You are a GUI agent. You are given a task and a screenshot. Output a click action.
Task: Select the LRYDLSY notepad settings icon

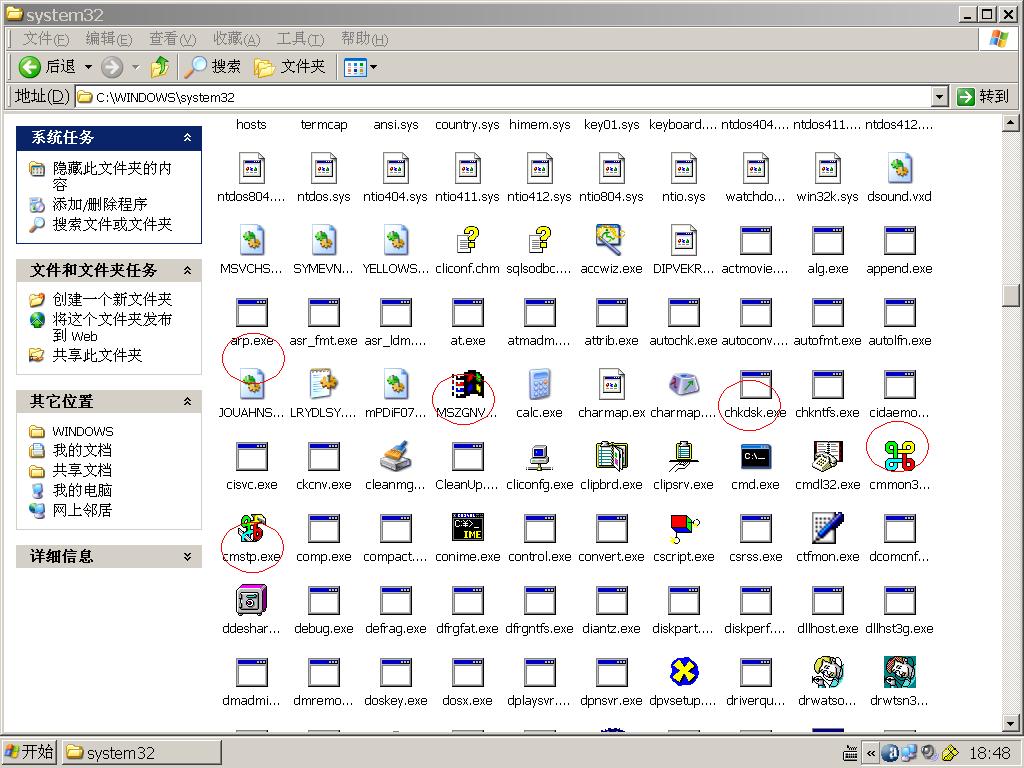[324, 385]
